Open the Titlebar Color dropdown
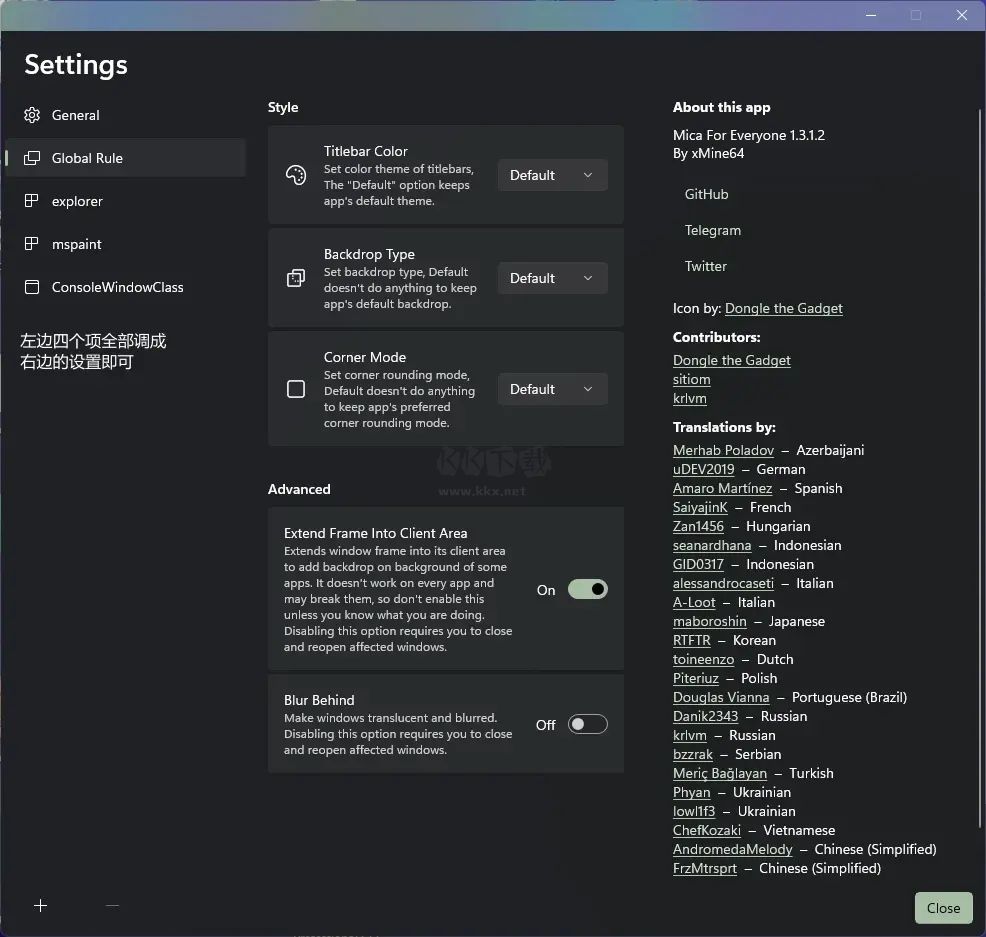Viewport: 986px width, 937px height. pyautogui.click(x=552, y=176)
